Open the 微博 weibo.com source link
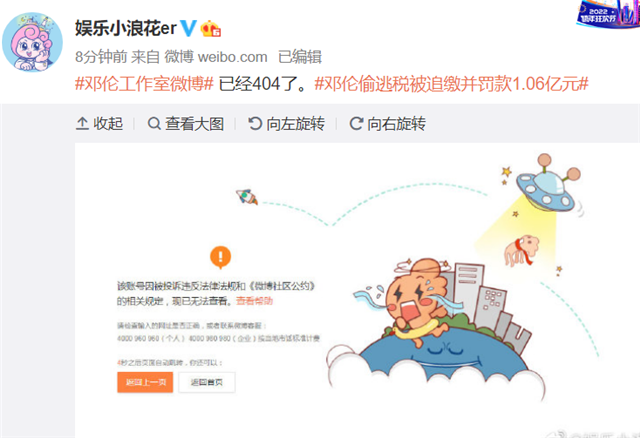640x438 pixels. pos(216,57)
